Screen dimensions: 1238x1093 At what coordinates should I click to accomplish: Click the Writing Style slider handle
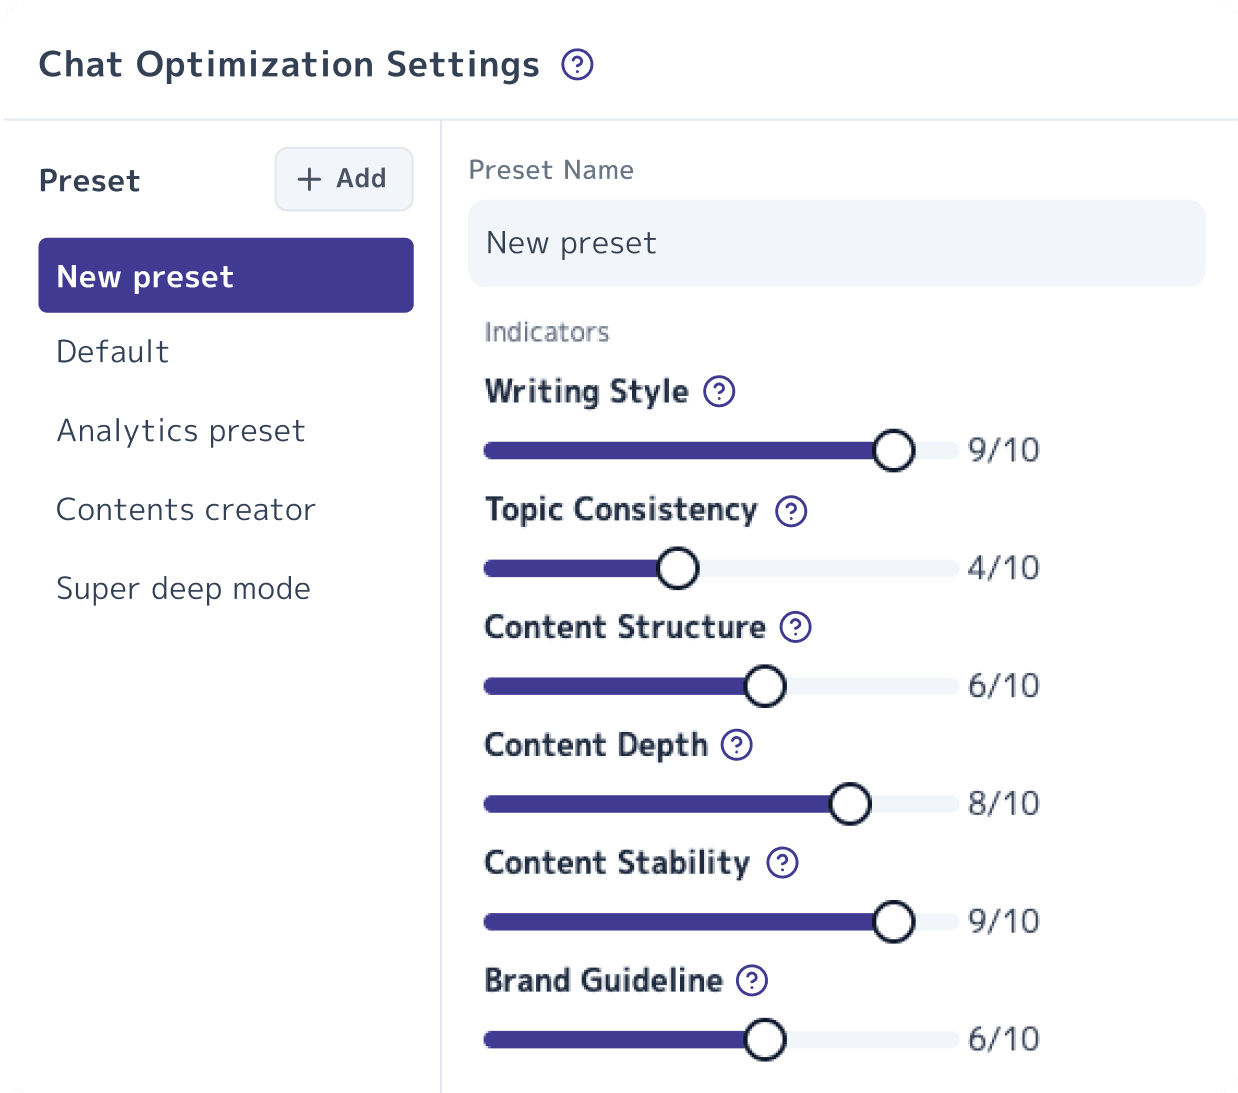894,450
